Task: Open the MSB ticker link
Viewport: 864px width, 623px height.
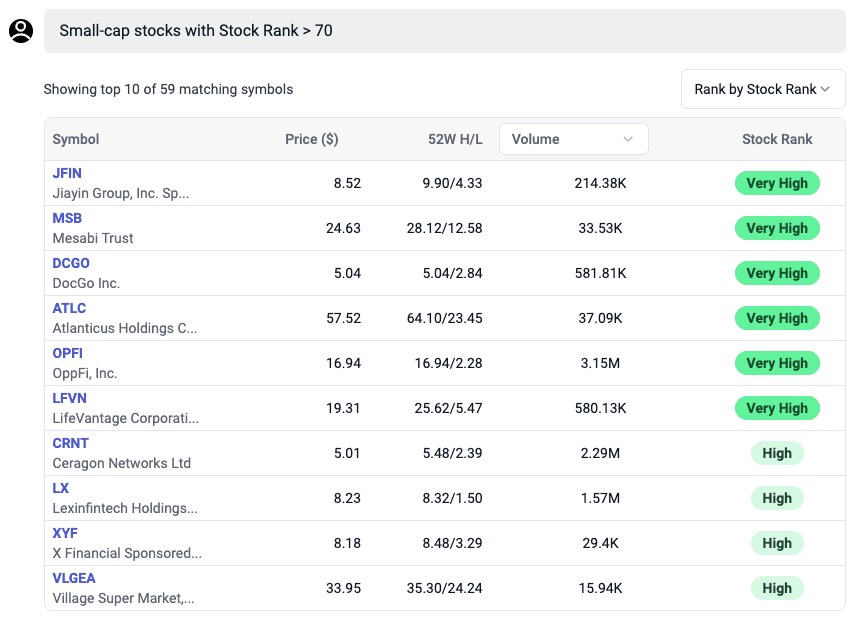Action: pyautogui.click(x=67, y=218)
